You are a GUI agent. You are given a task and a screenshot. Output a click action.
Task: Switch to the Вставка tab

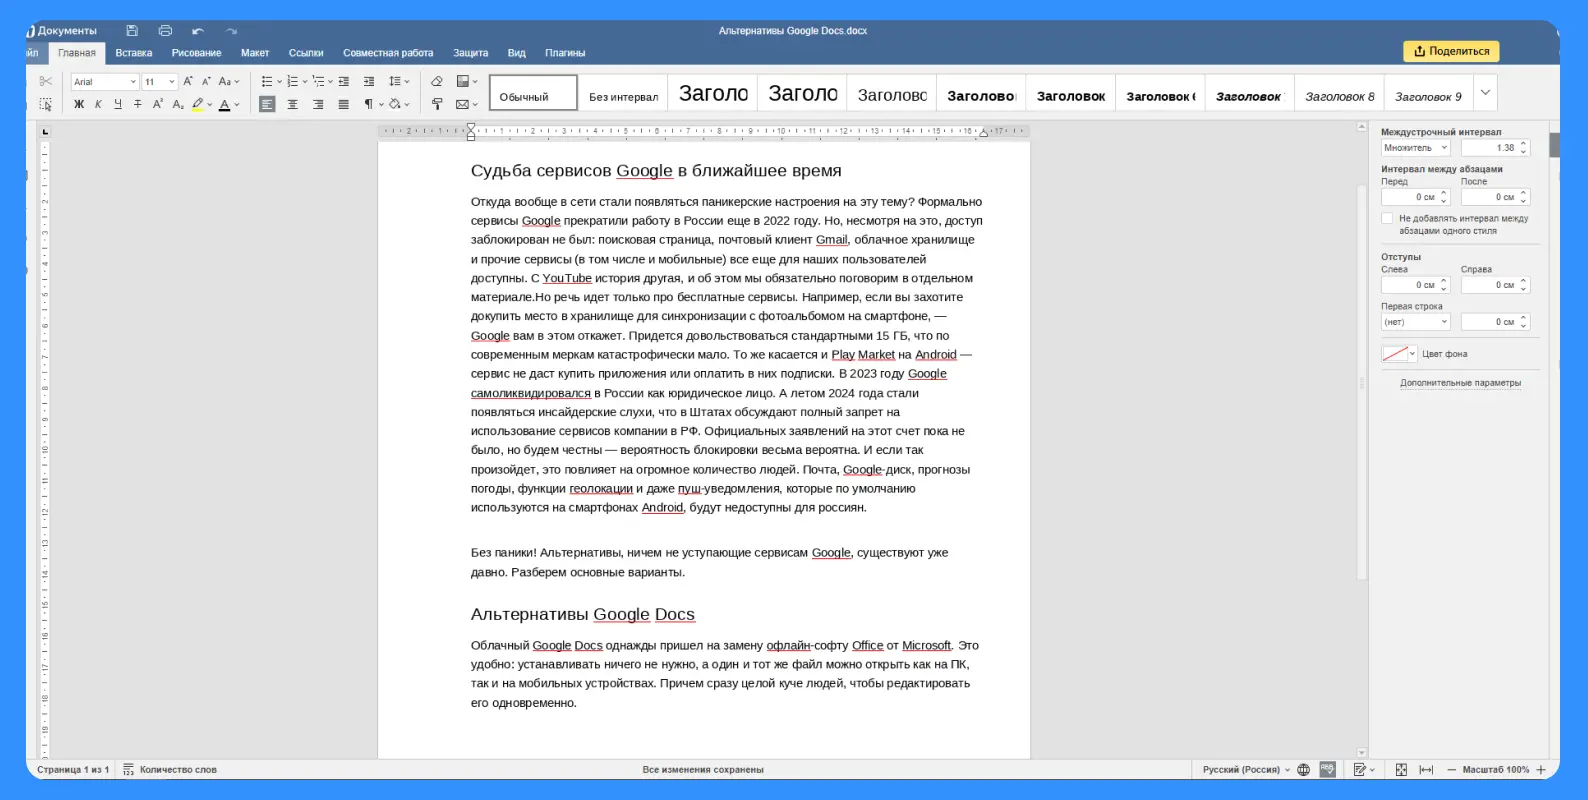tap(134, 53)
